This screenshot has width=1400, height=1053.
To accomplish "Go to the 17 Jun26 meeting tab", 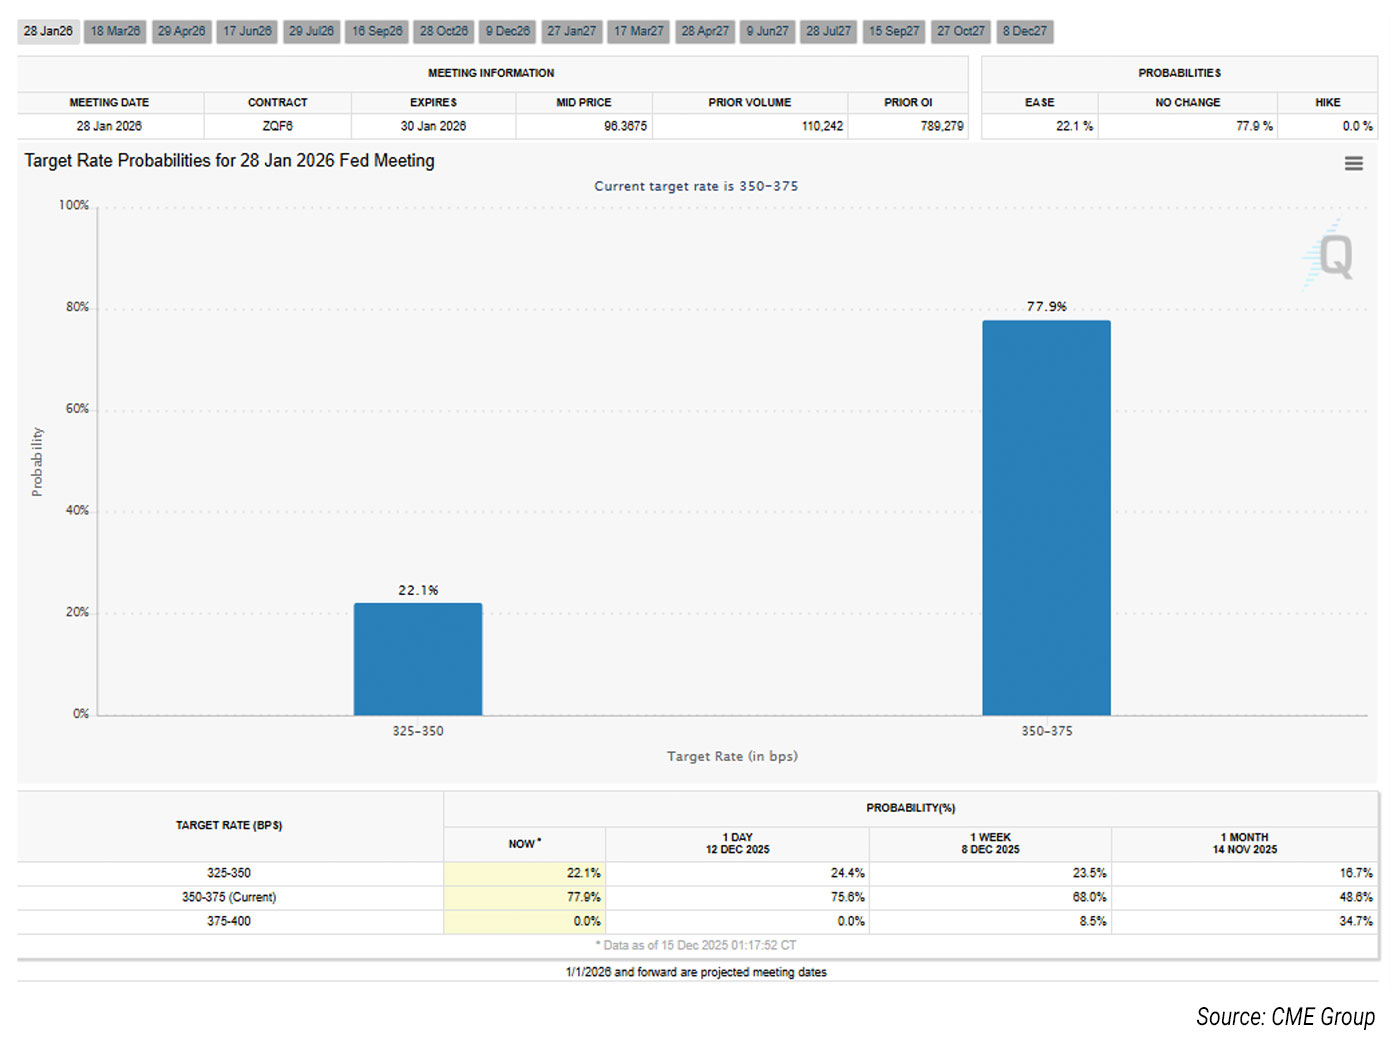I will (x=247, y=31).
